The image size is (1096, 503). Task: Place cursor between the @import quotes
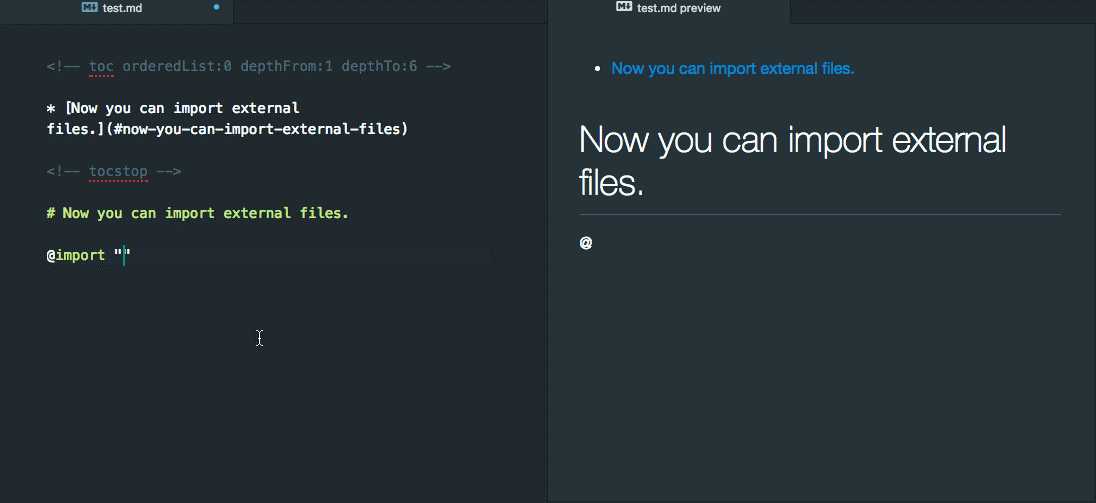point(124,256)
